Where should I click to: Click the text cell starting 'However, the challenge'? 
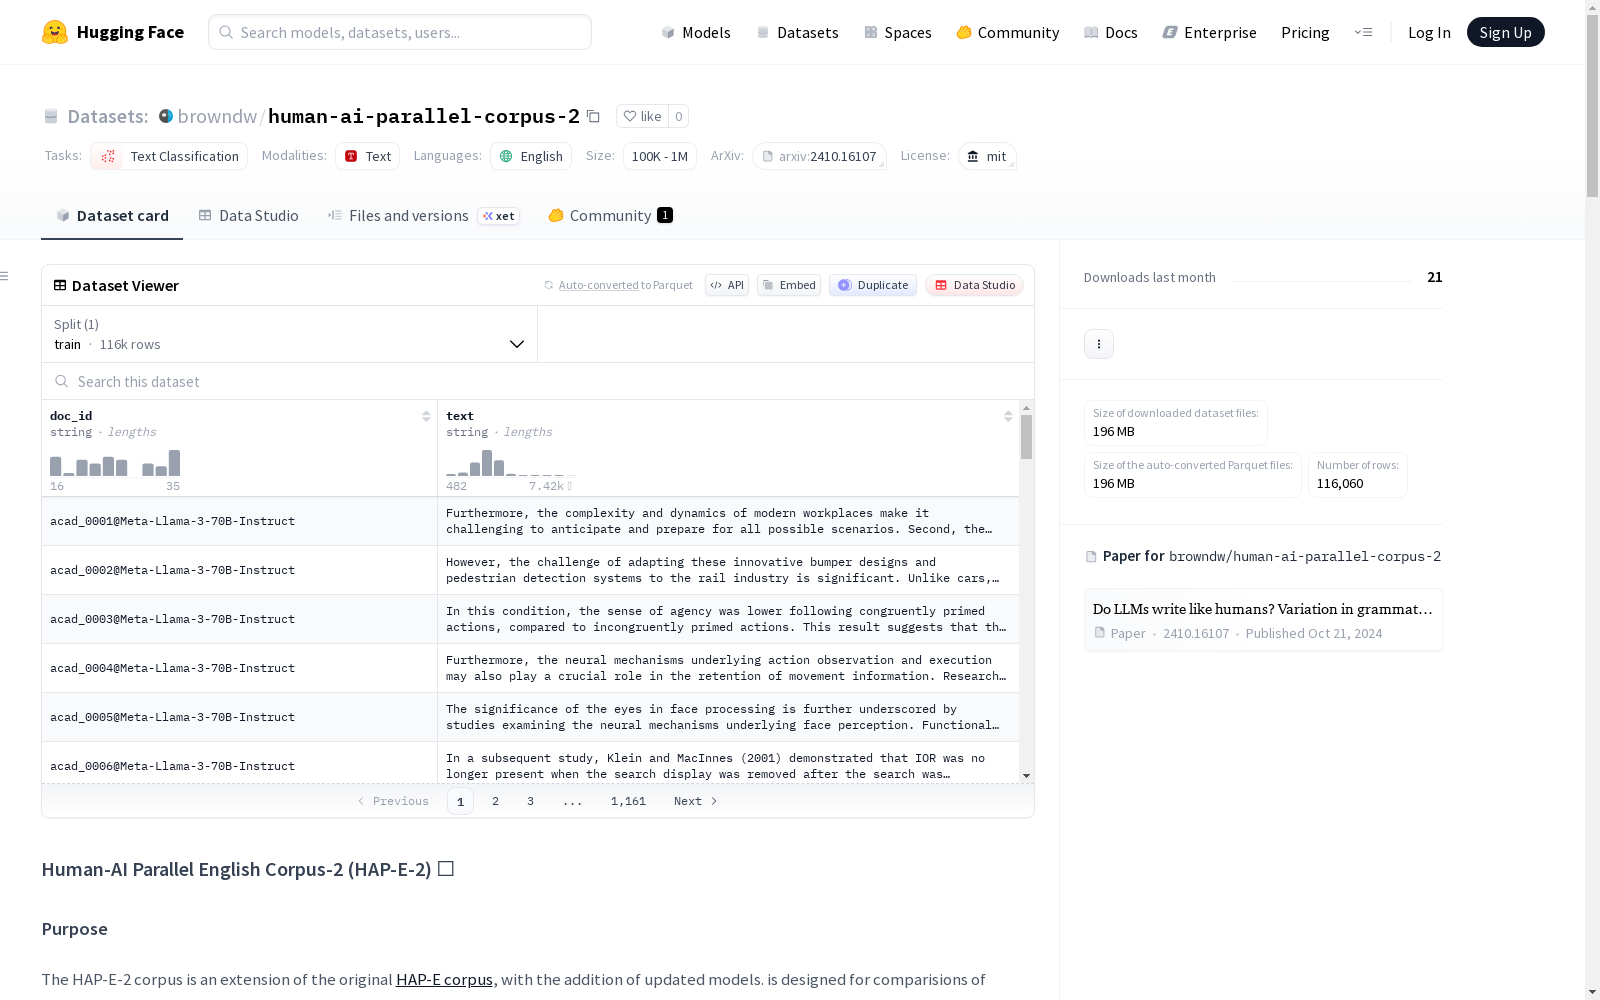tap(728, 570)
